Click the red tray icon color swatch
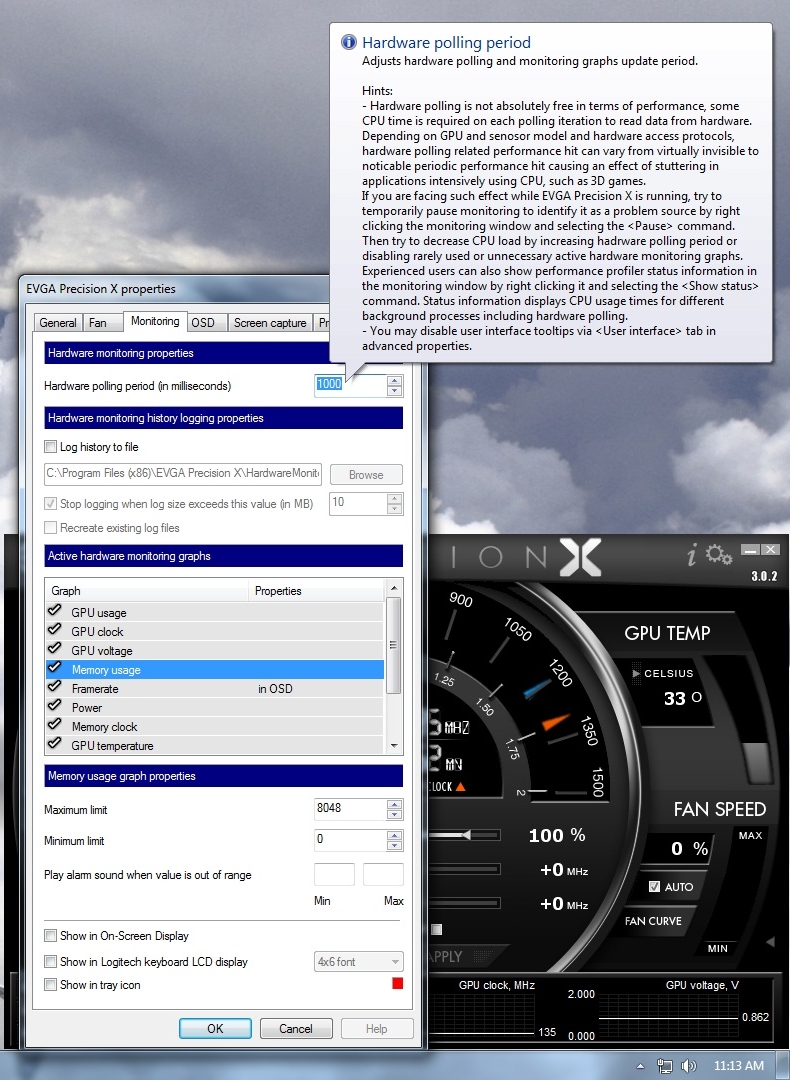Screen dimensions: 790x1080 397,984
